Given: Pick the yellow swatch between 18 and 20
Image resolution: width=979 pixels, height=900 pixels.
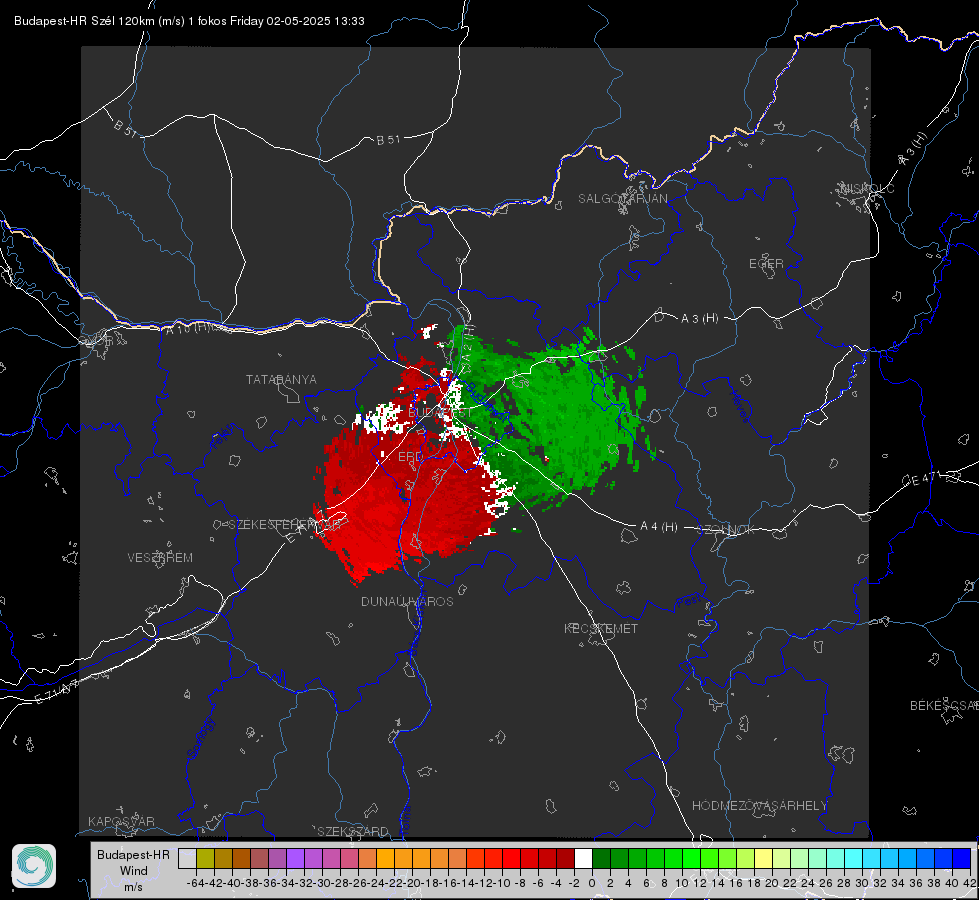Looking at the screenshot, I should tap(763, 858).
